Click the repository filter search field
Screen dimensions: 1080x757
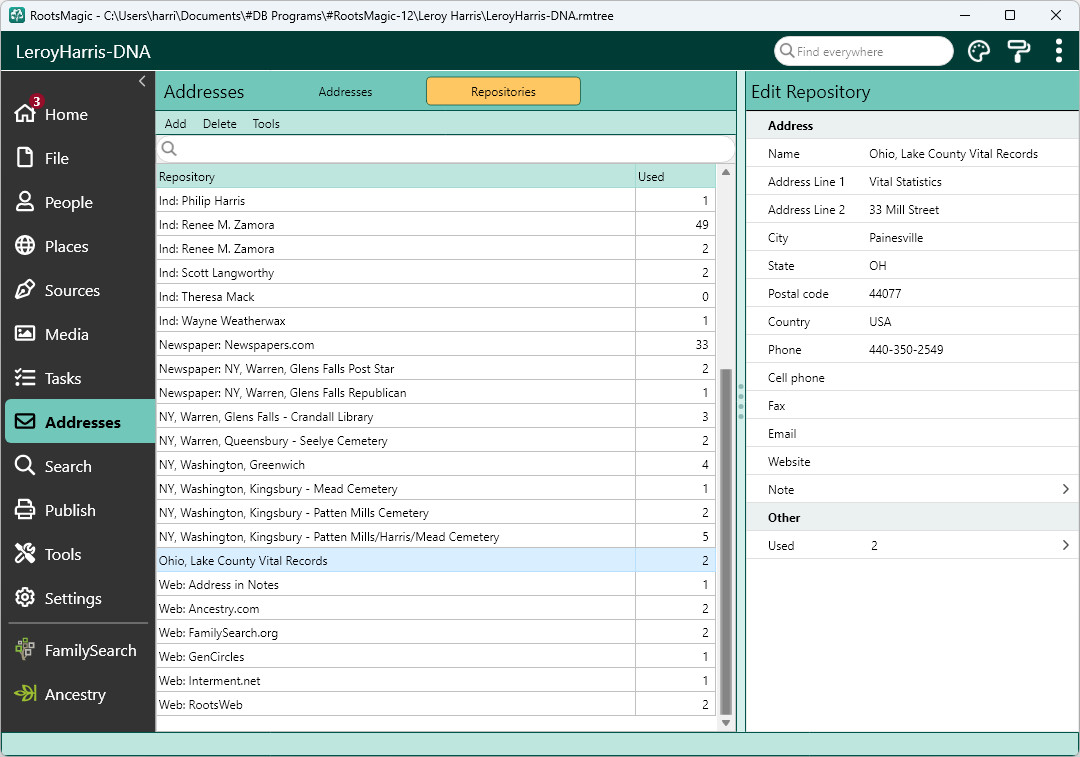tap(446, 149)
